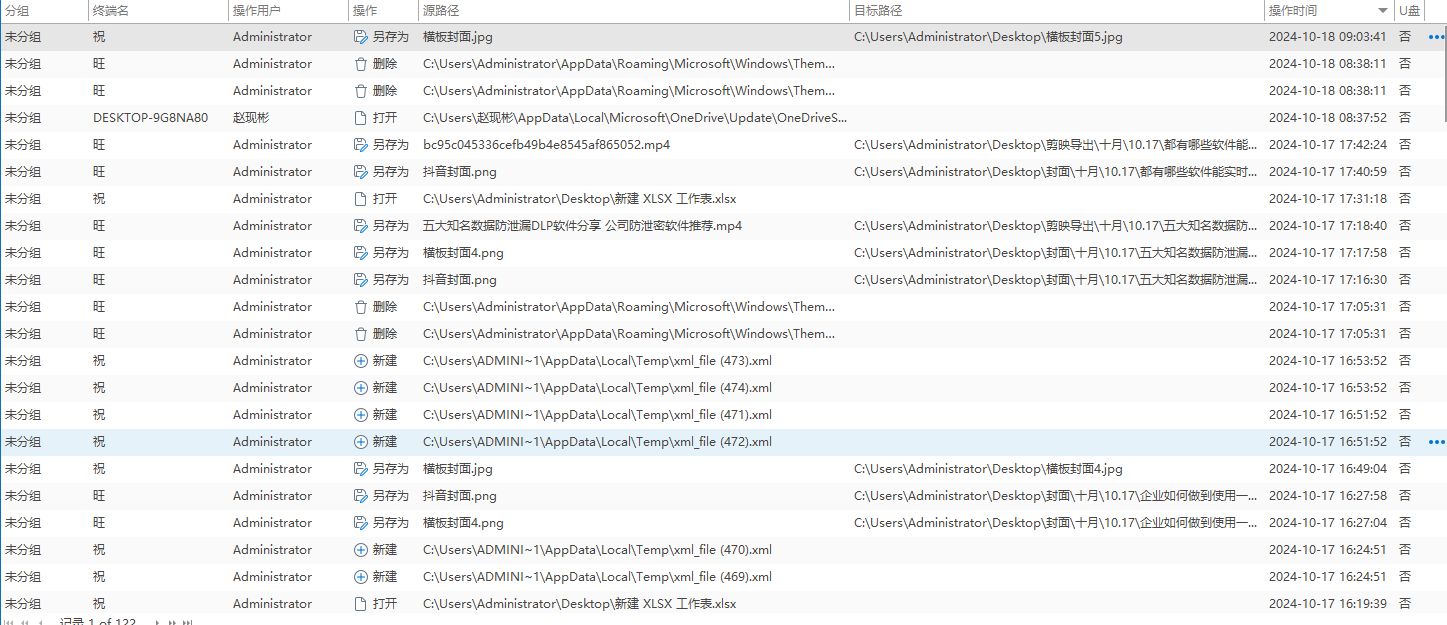Select the timestamp 2024-10-17 17:31:18
Screen dimensions: 1447x625
coord(1327,199)
